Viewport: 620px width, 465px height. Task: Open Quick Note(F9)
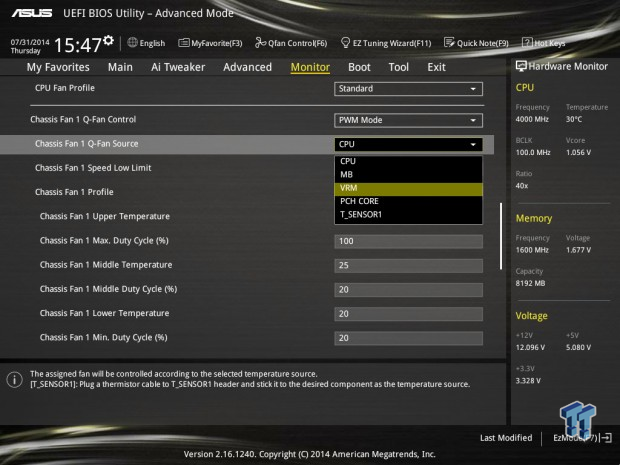[x=476, y=43]
